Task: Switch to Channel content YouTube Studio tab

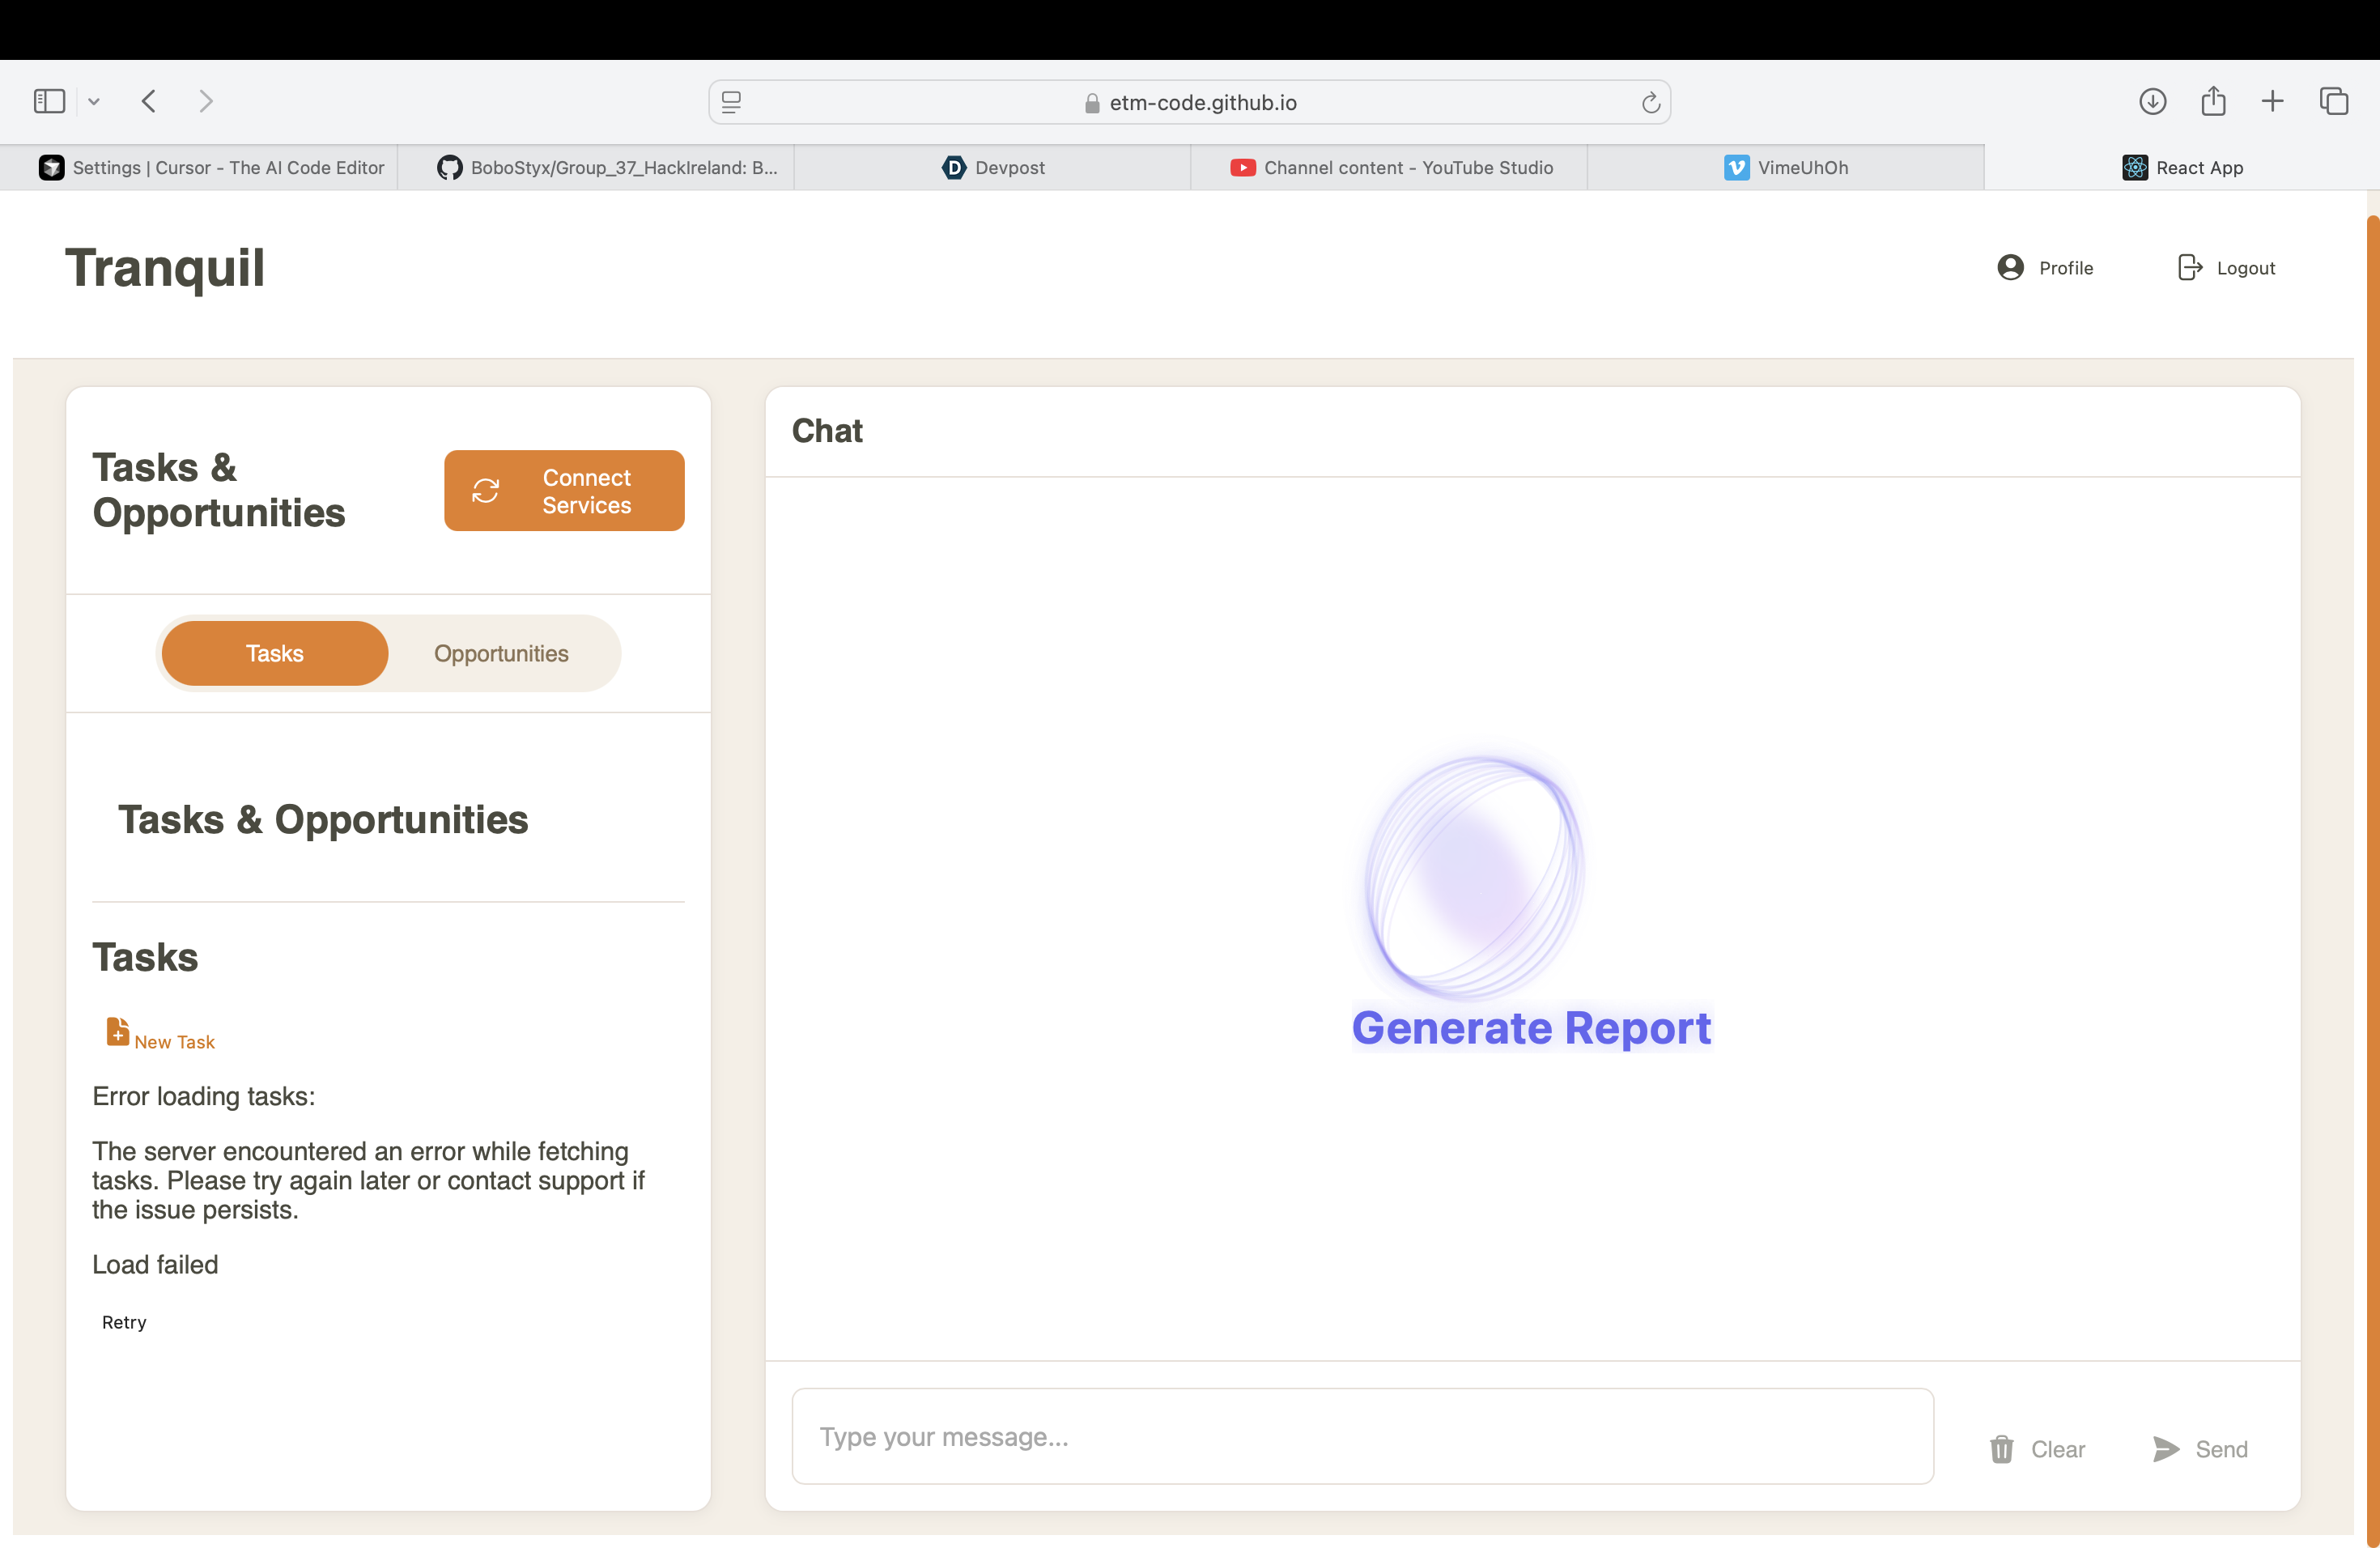Action: (x=1390, y=168)
